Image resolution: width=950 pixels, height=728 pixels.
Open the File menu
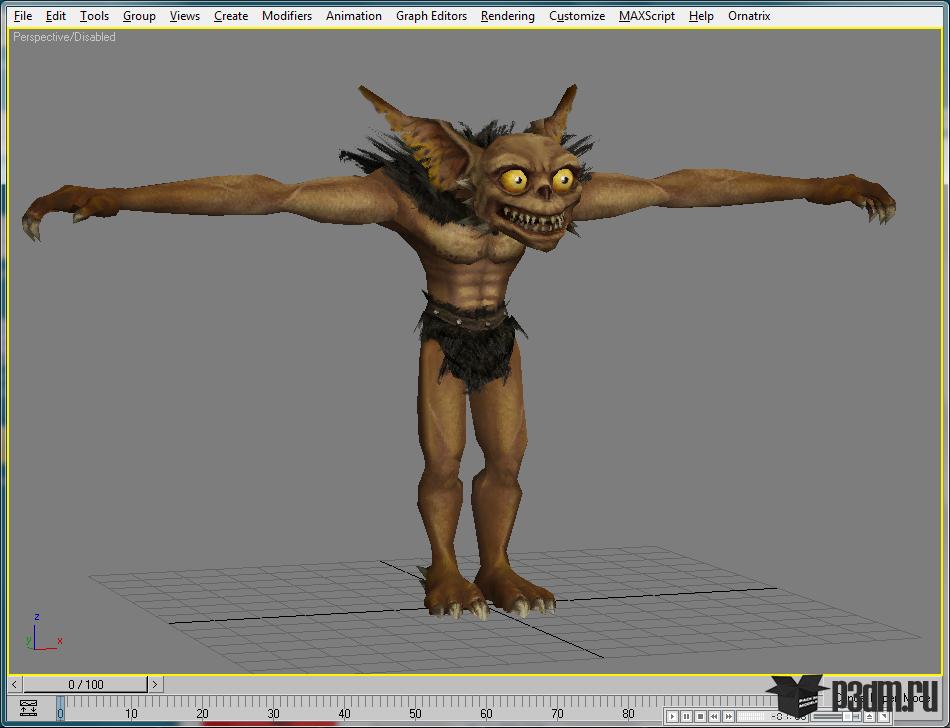[x=22, y=16]
